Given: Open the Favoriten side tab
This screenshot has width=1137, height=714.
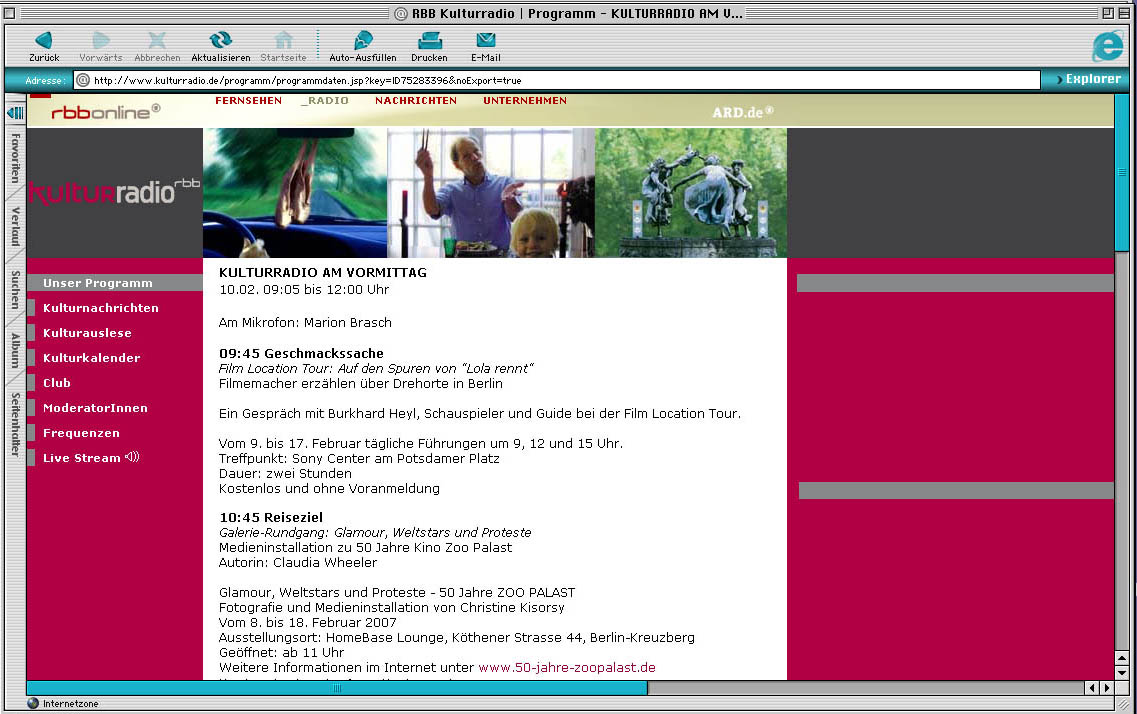Looking at the screenshot, I should [15, 157].
